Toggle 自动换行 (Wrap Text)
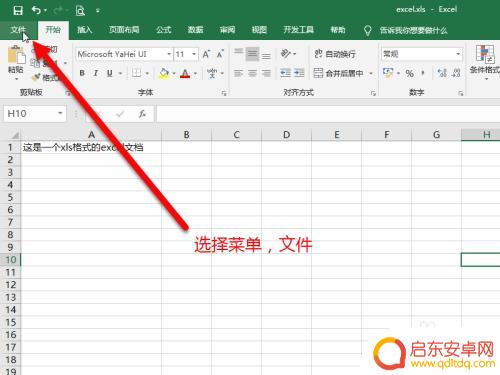 click(x=335, y=54)
